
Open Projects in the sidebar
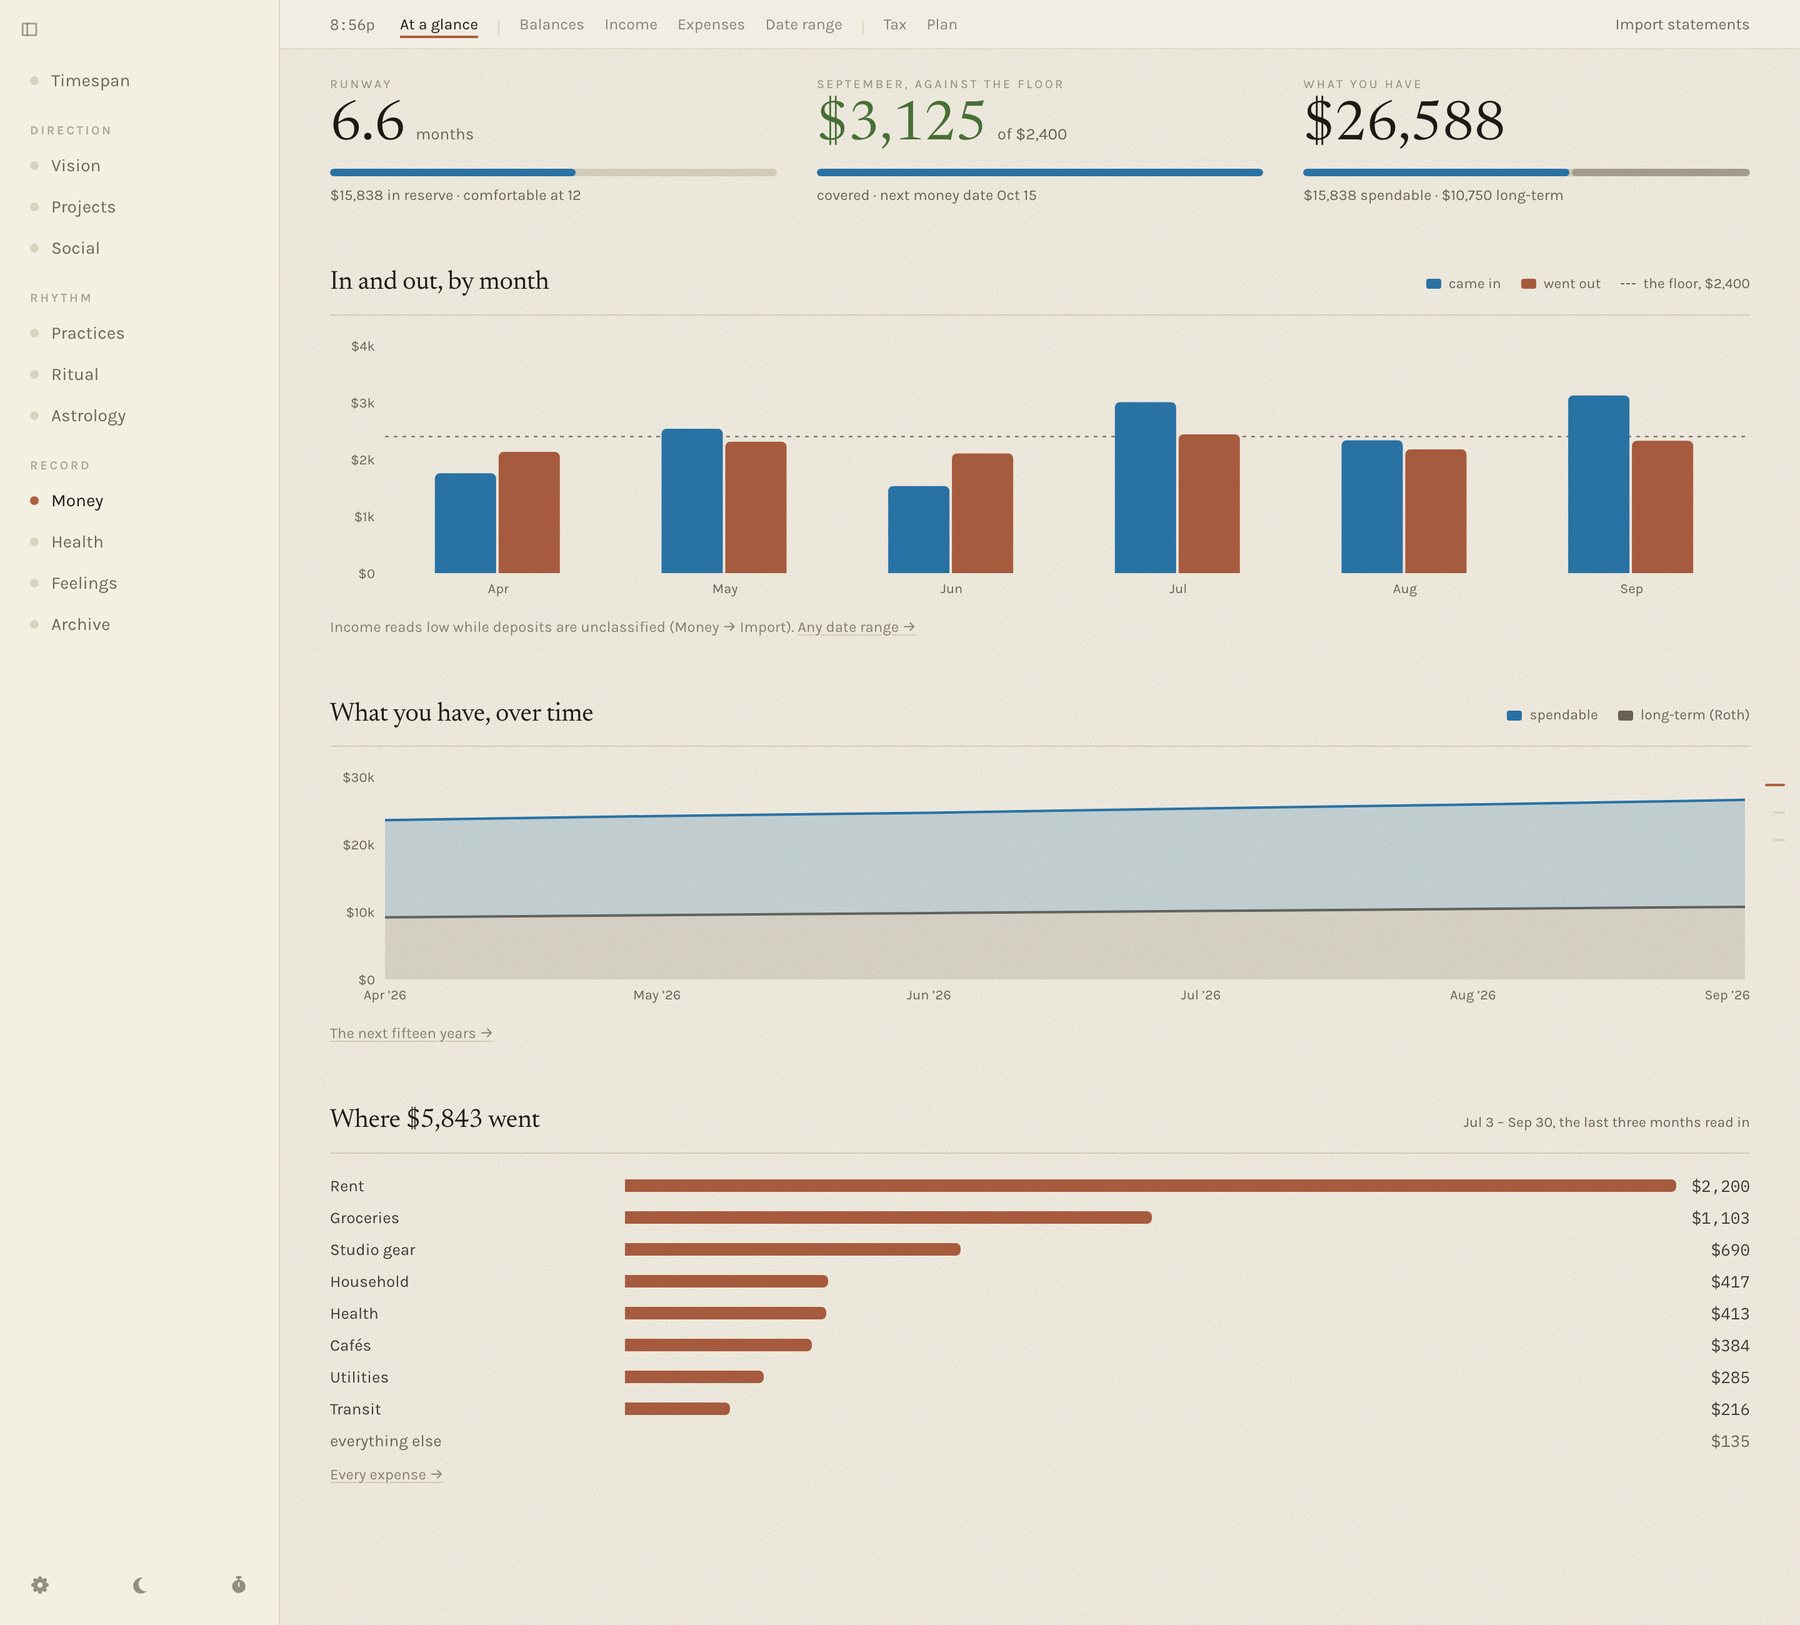83,207
